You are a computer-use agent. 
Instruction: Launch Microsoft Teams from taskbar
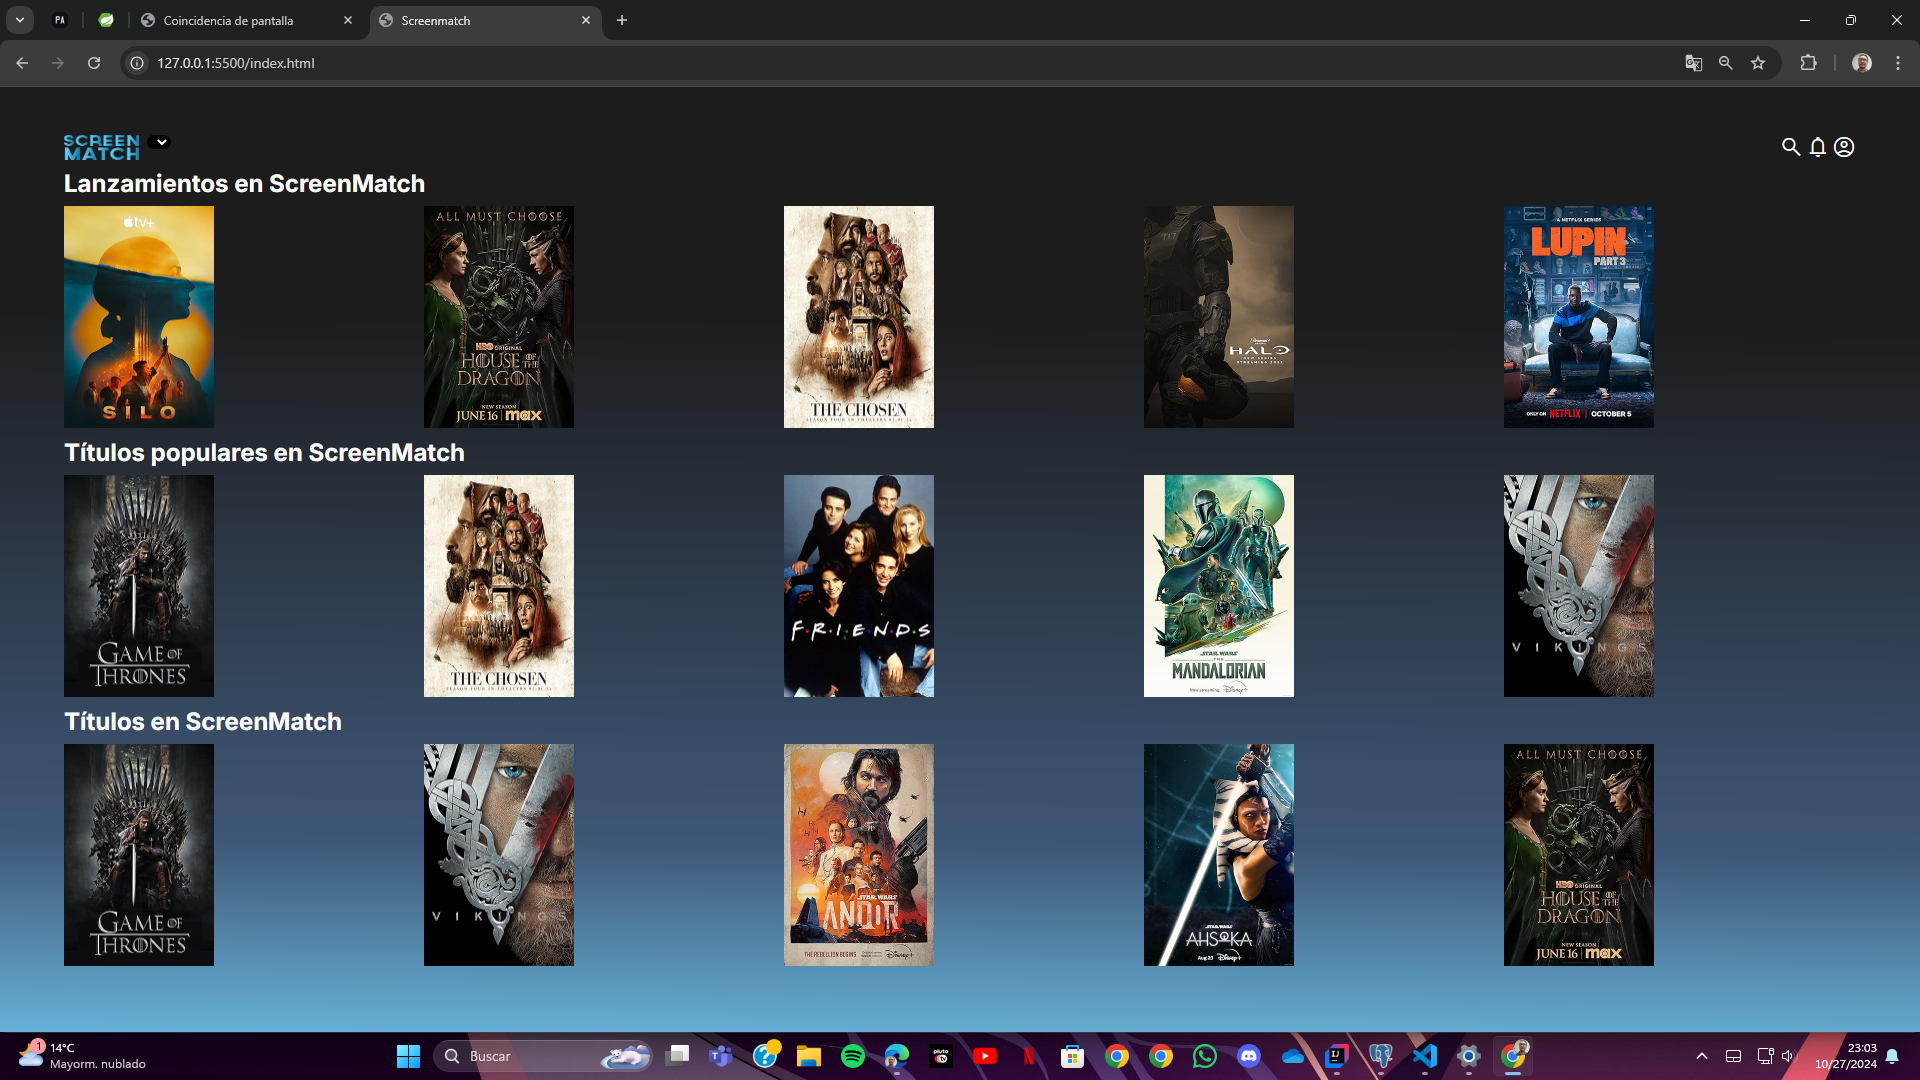[x=721, y=1056]
